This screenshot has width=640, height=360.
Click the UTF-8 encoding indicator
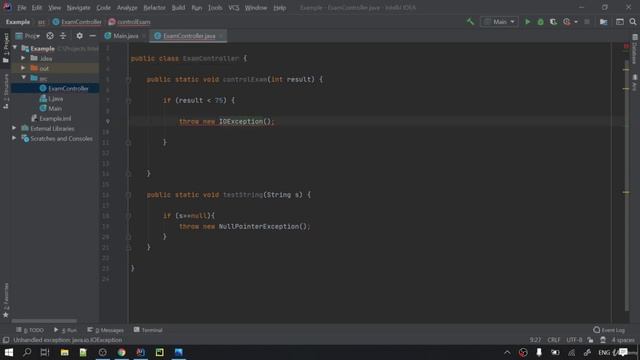574,340
